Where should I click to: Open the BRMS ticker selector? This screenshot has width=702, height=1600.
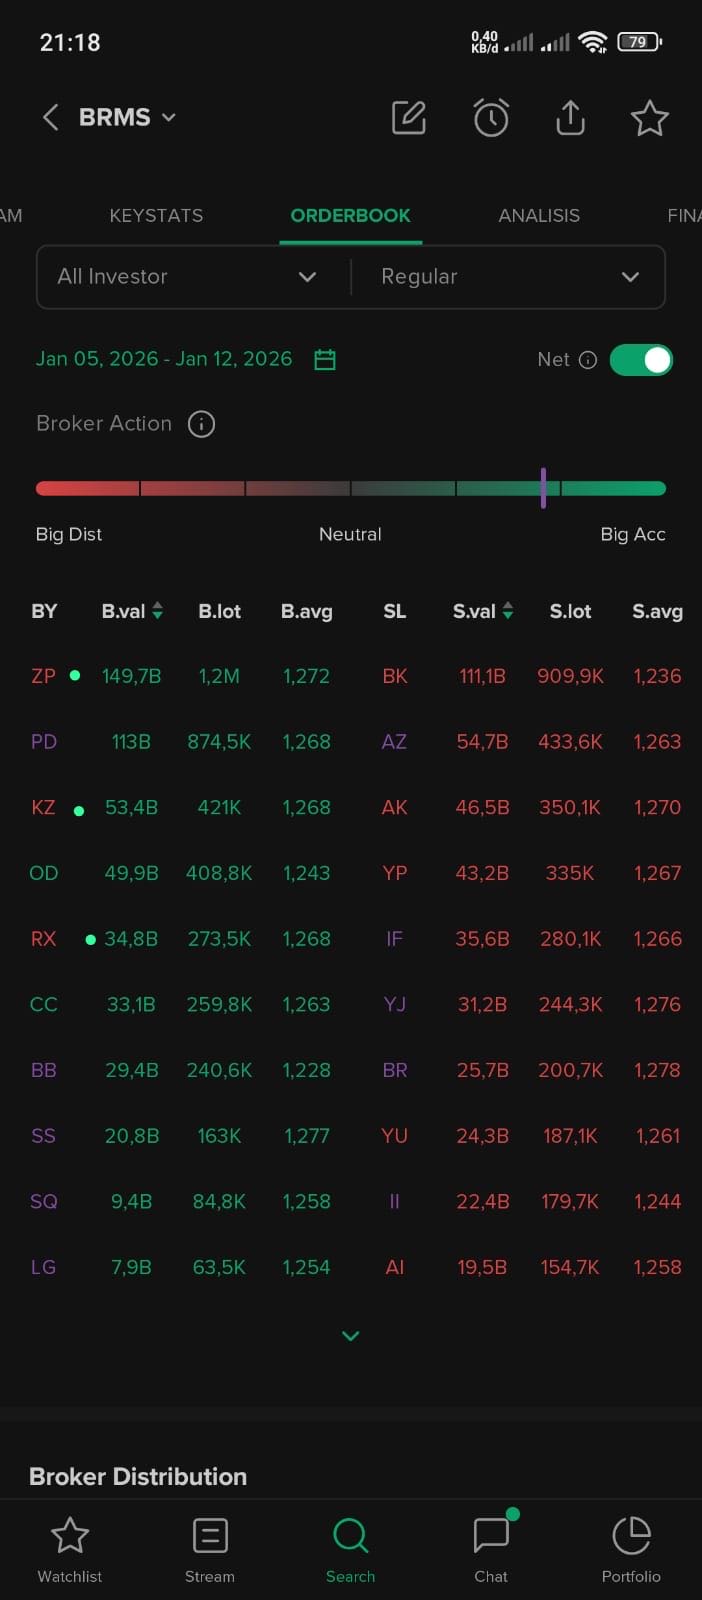(127, 118)
